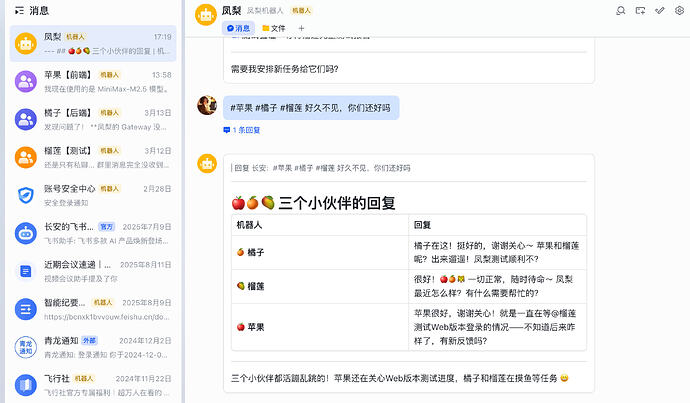Screen dimensions: 690x403
Task: Open 飞行社 conversation
Action: [x=93, y=385]
